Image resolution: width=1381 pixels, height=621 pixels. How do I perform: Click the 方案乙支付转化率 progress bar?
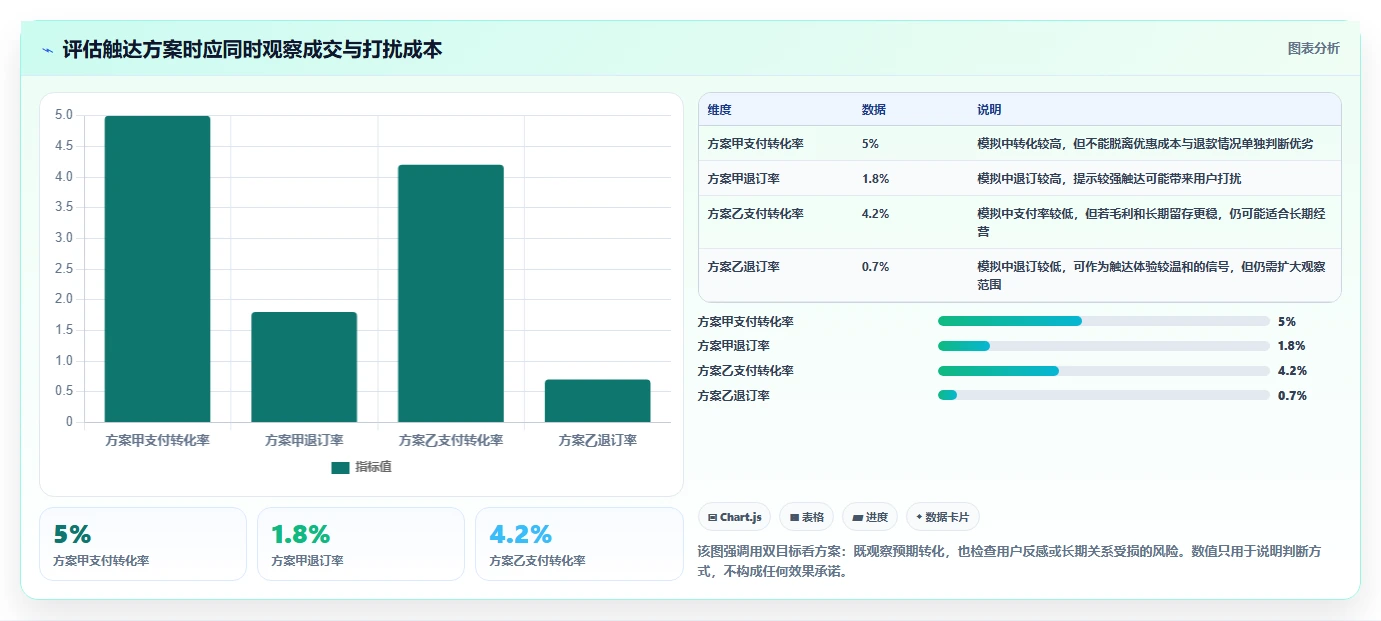pos(1104,370)
